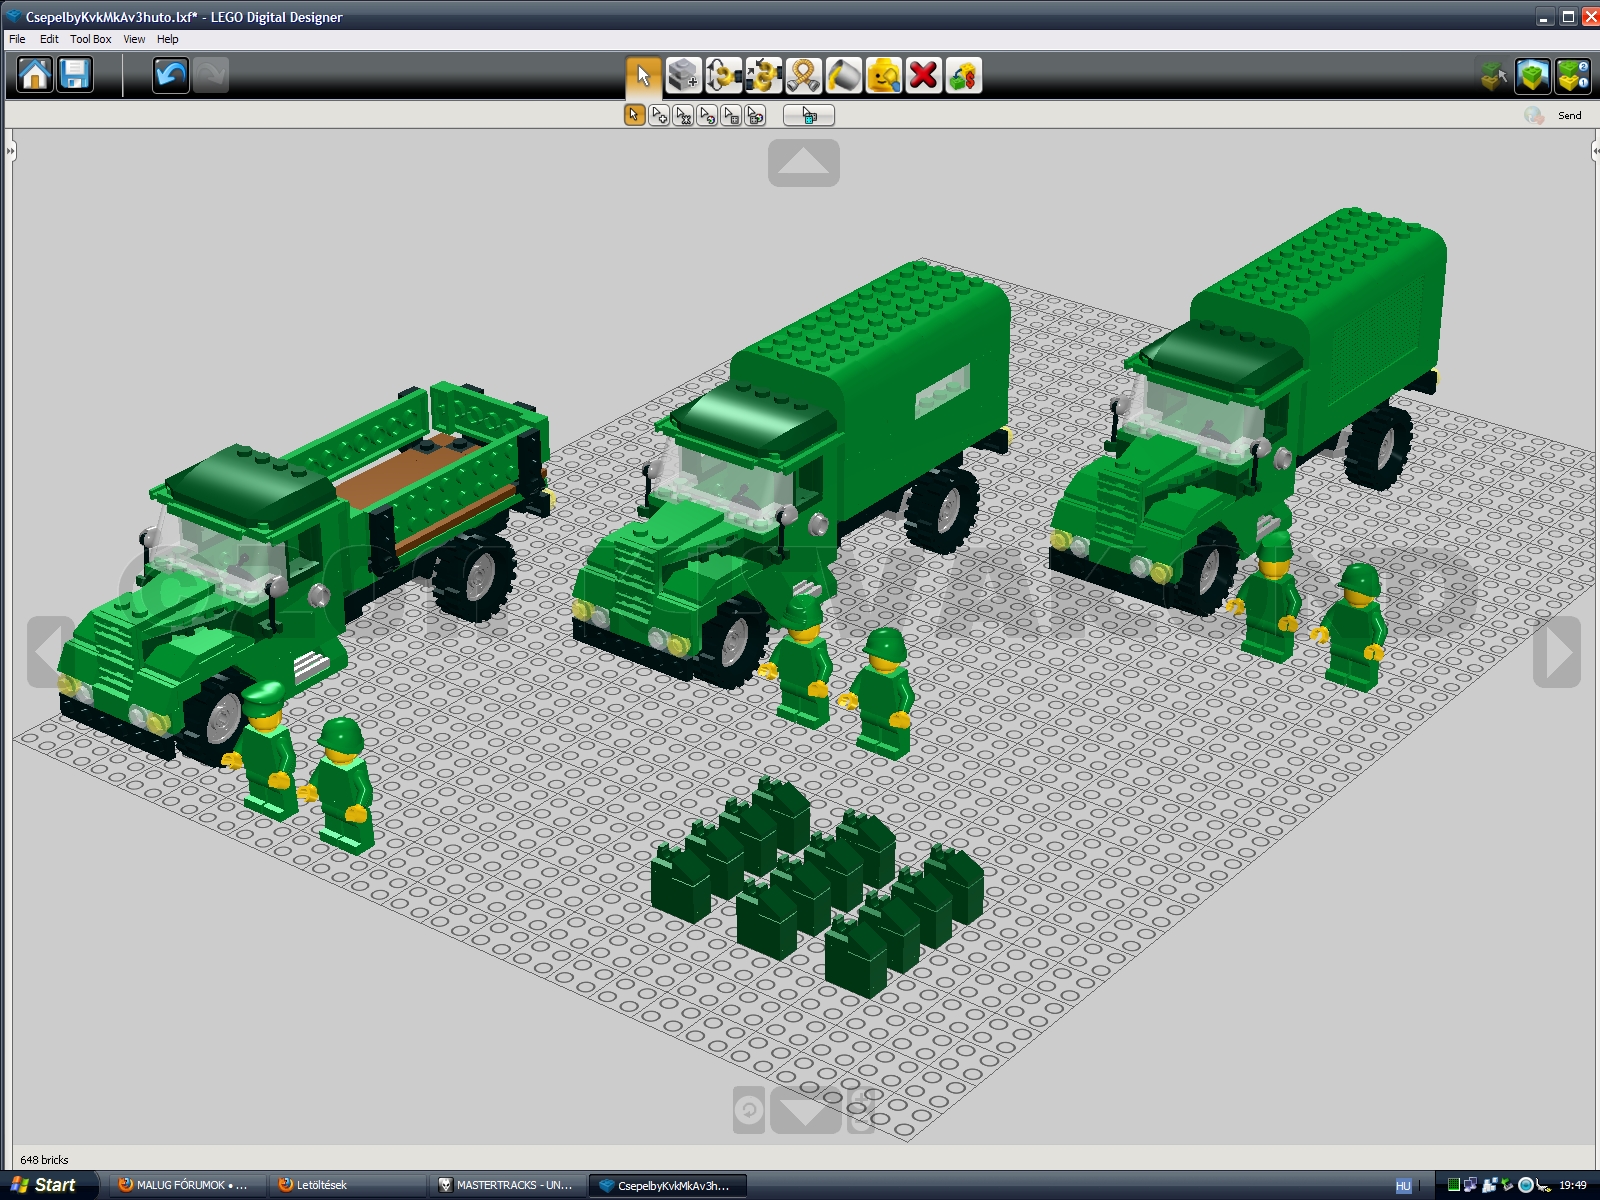
Task: Rotate the camera view downward
Action: coord(806,1109)
